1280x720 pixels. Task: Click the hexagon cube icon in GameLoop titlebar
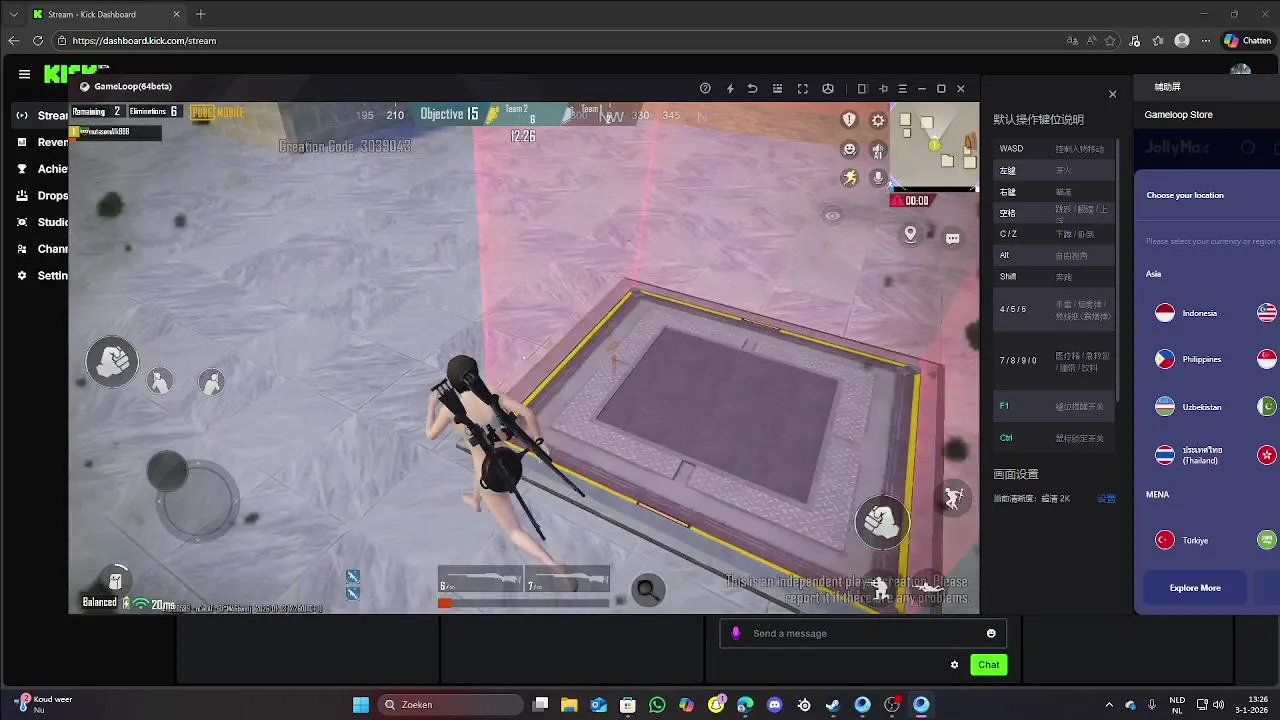(x=828, y=88)
